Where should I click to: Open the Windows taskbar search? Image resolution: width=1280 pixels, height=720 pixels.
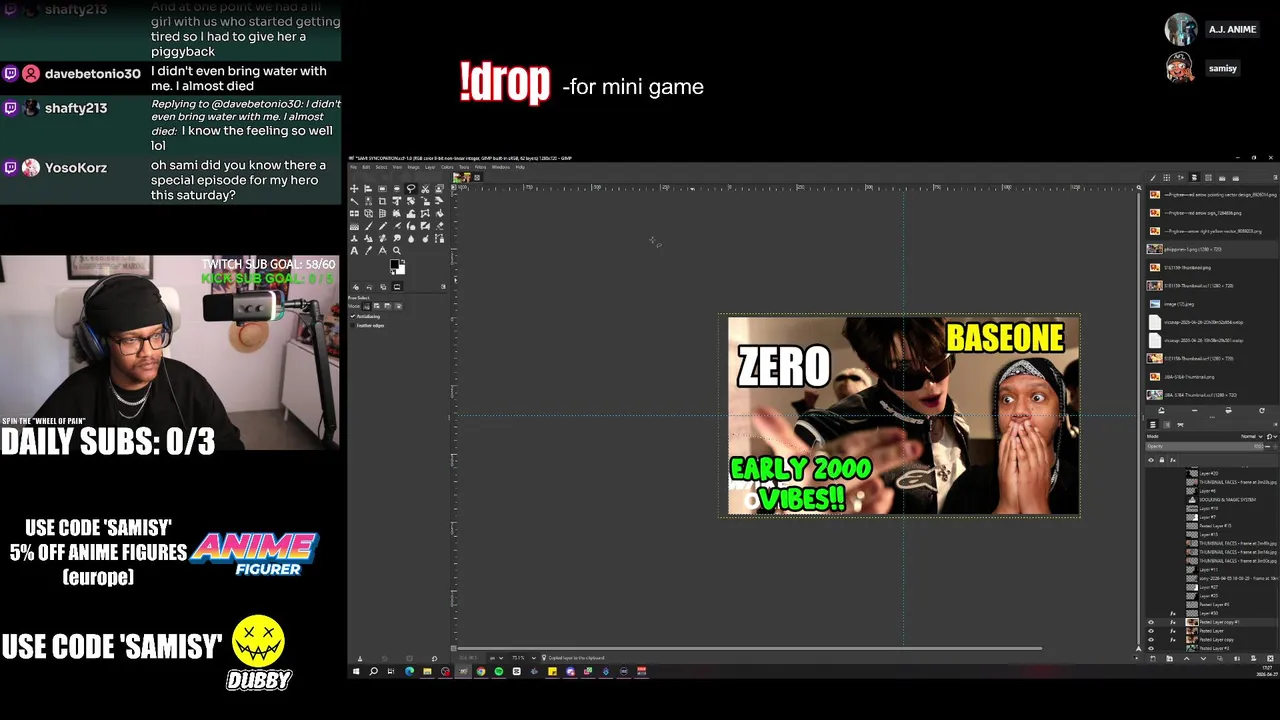pyautogui.click(x=374, y=672)
